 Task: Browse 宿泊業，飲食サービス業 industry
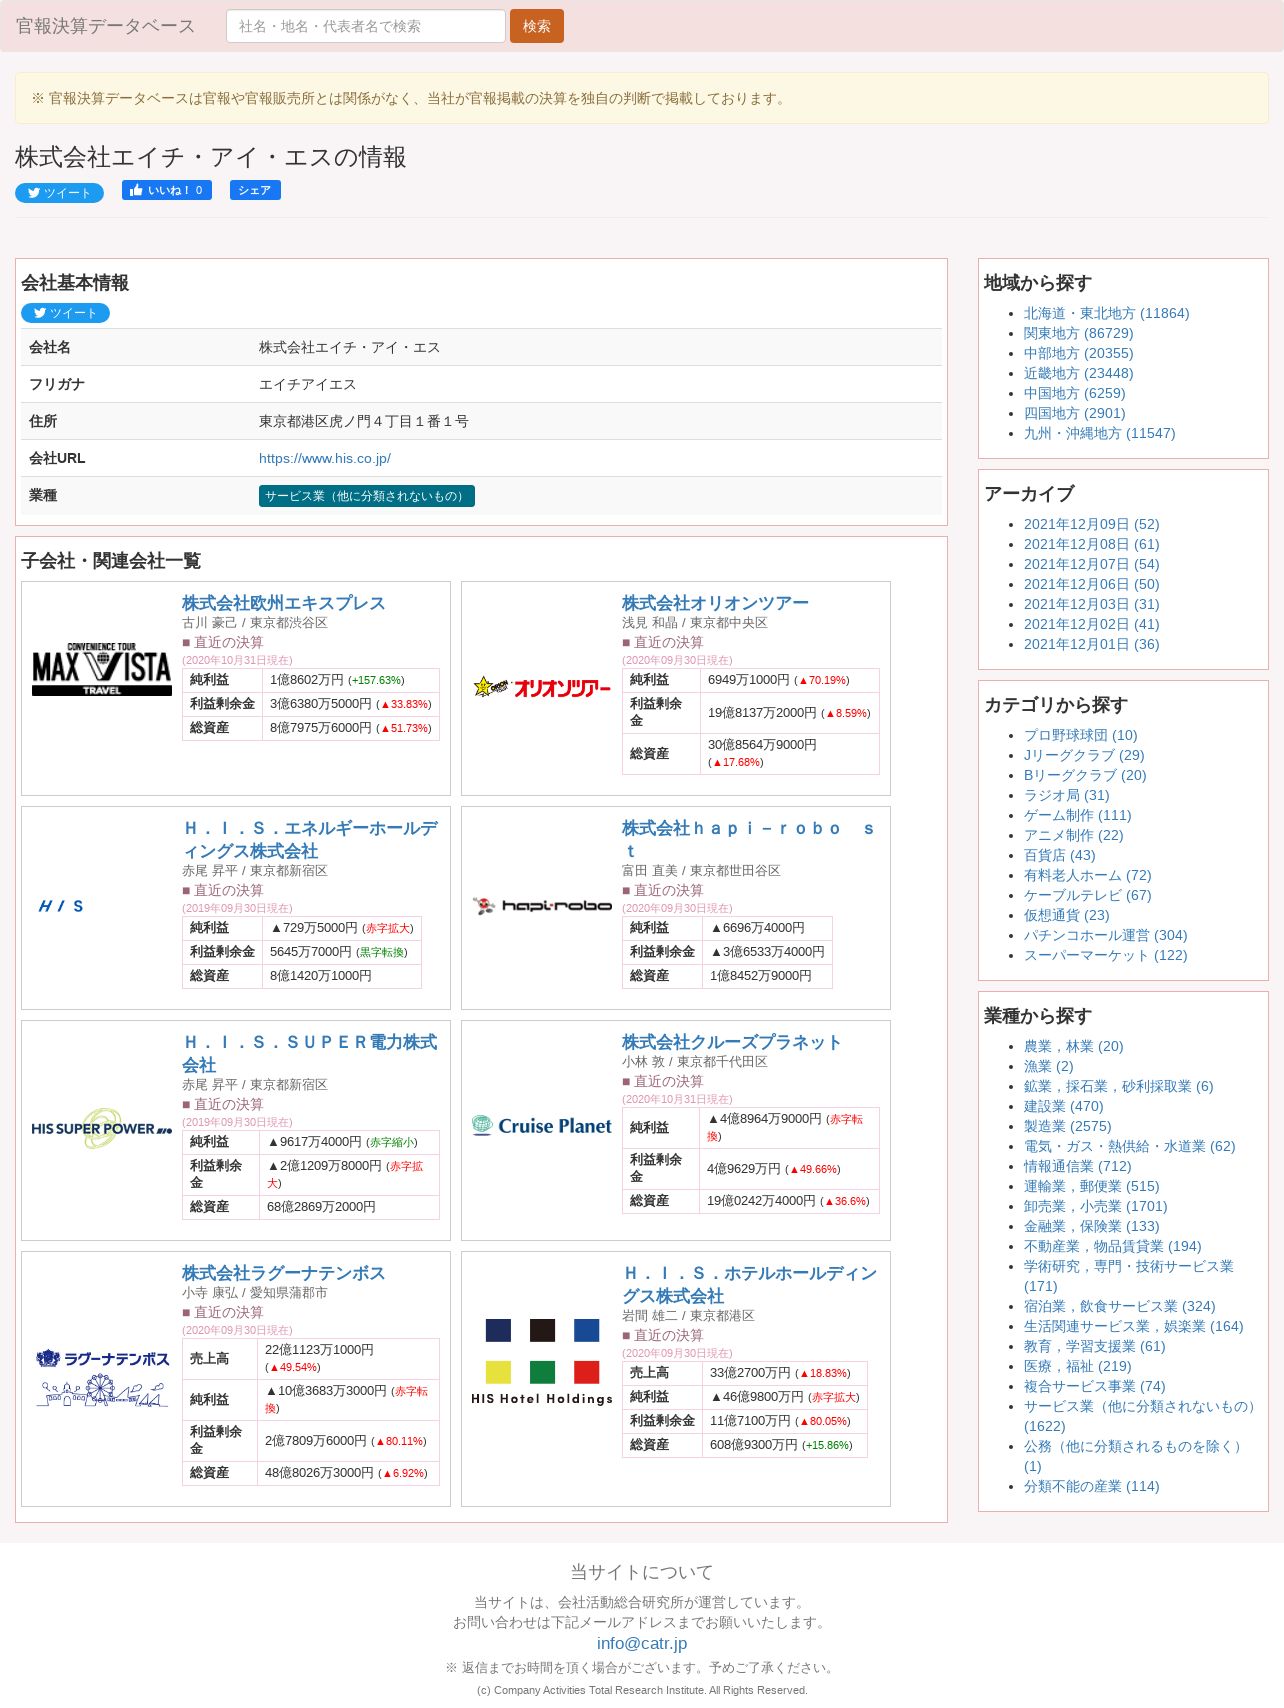point(1119,1306)
